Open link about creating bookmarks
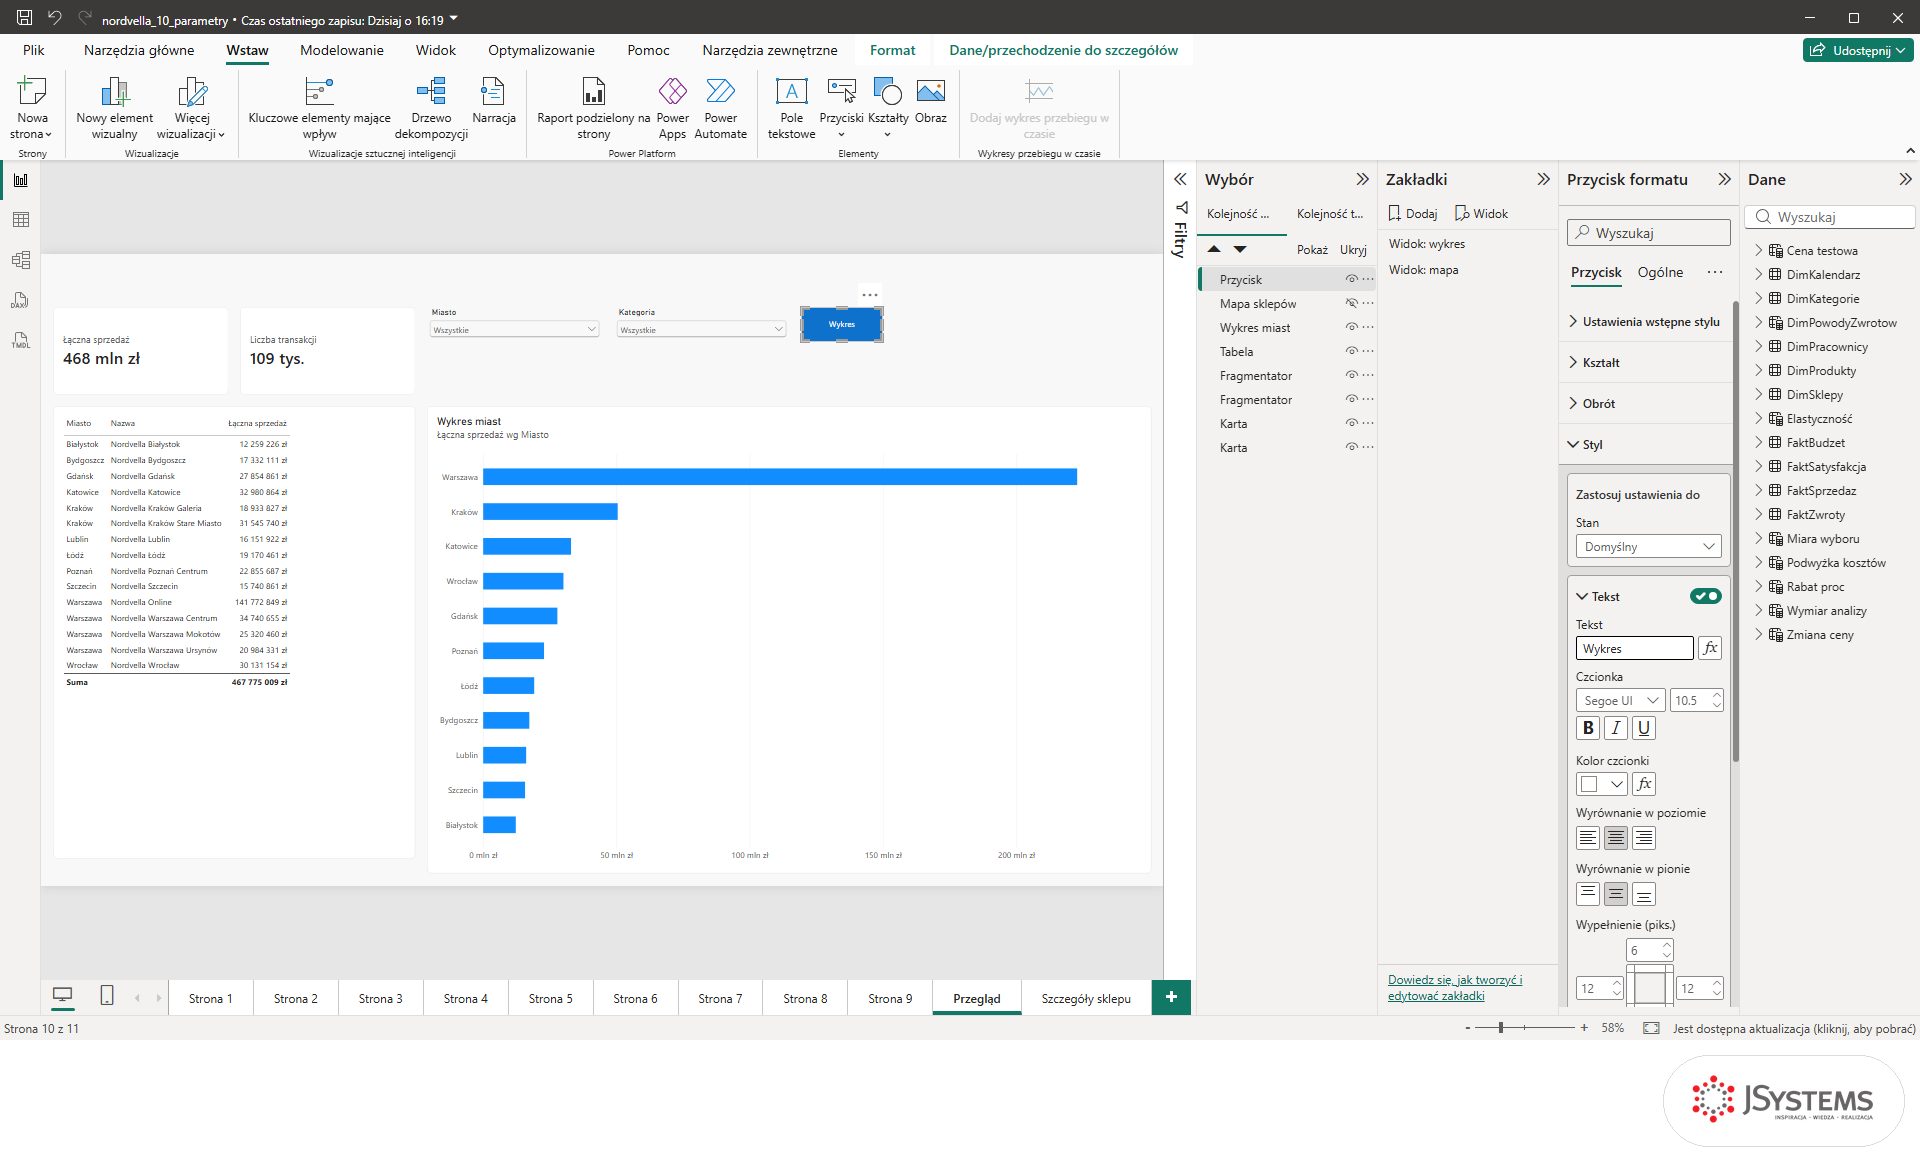The height and width of the screenshot is (1162, 1920). pos(1455,987)
